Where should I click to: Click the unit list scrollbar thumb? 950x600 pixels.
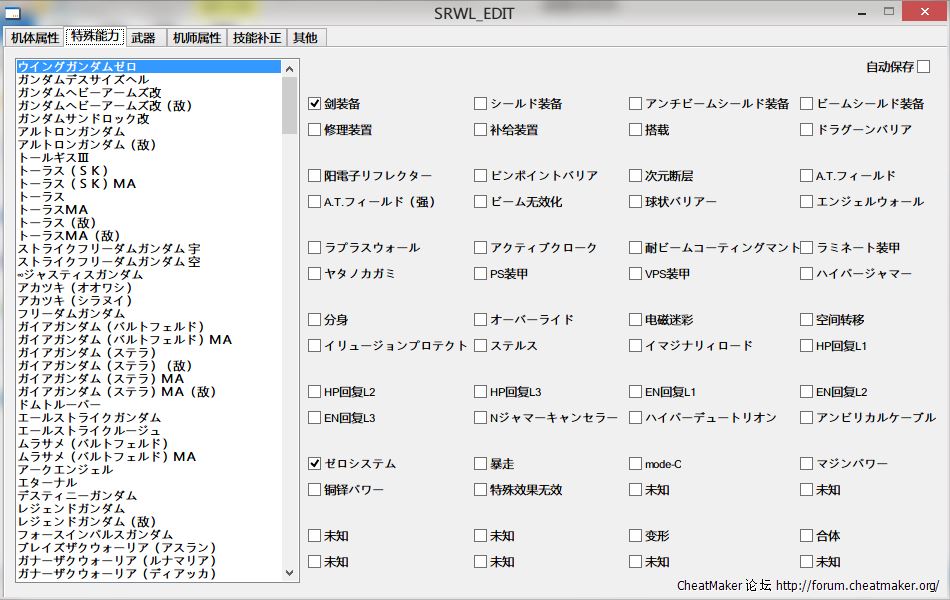point(290,105)
